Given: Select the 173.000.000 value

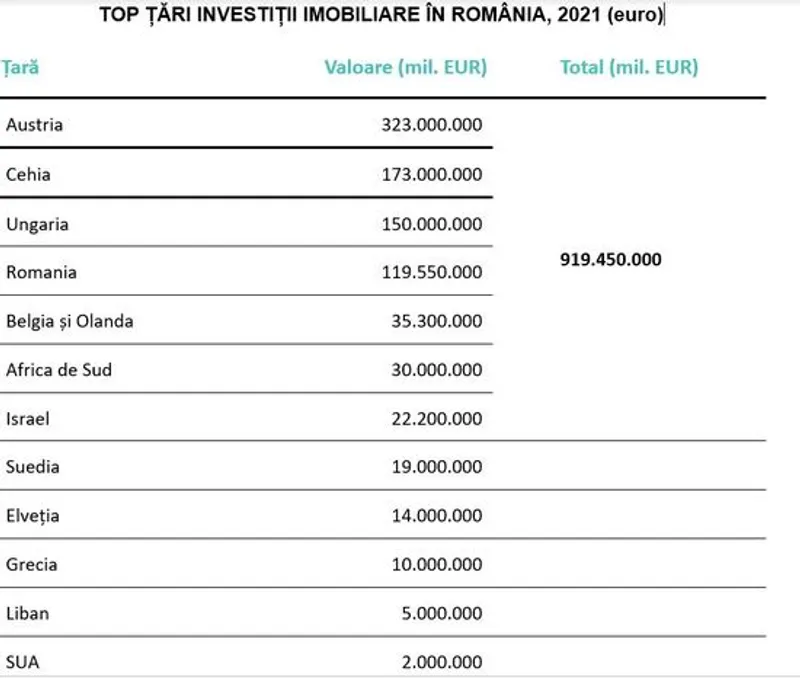Looking at the screenshot, I should click(431, 174).
